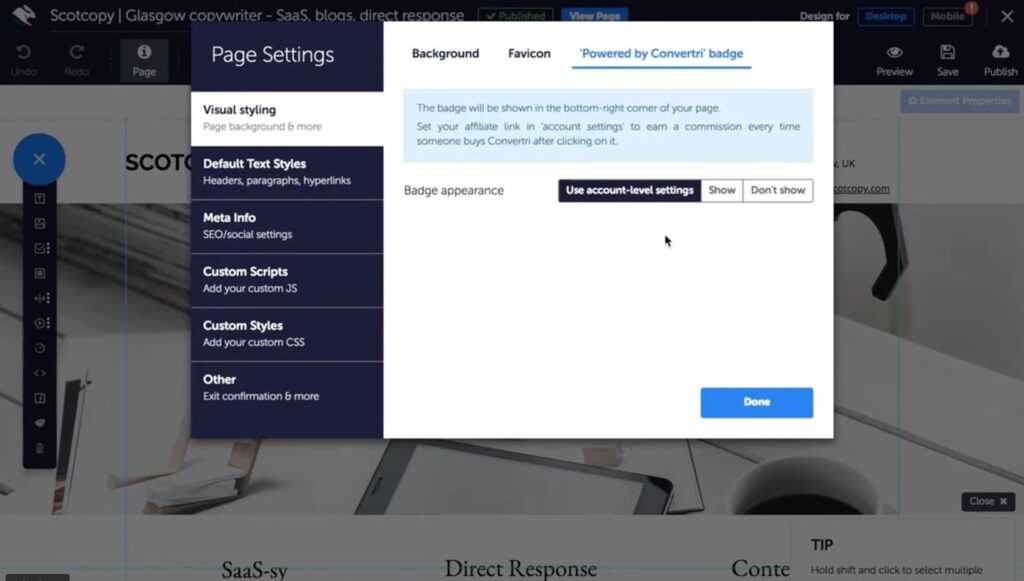Switch to the Background tab
1024x581 pixels.
pyautogui.click(x=445, y=54)
